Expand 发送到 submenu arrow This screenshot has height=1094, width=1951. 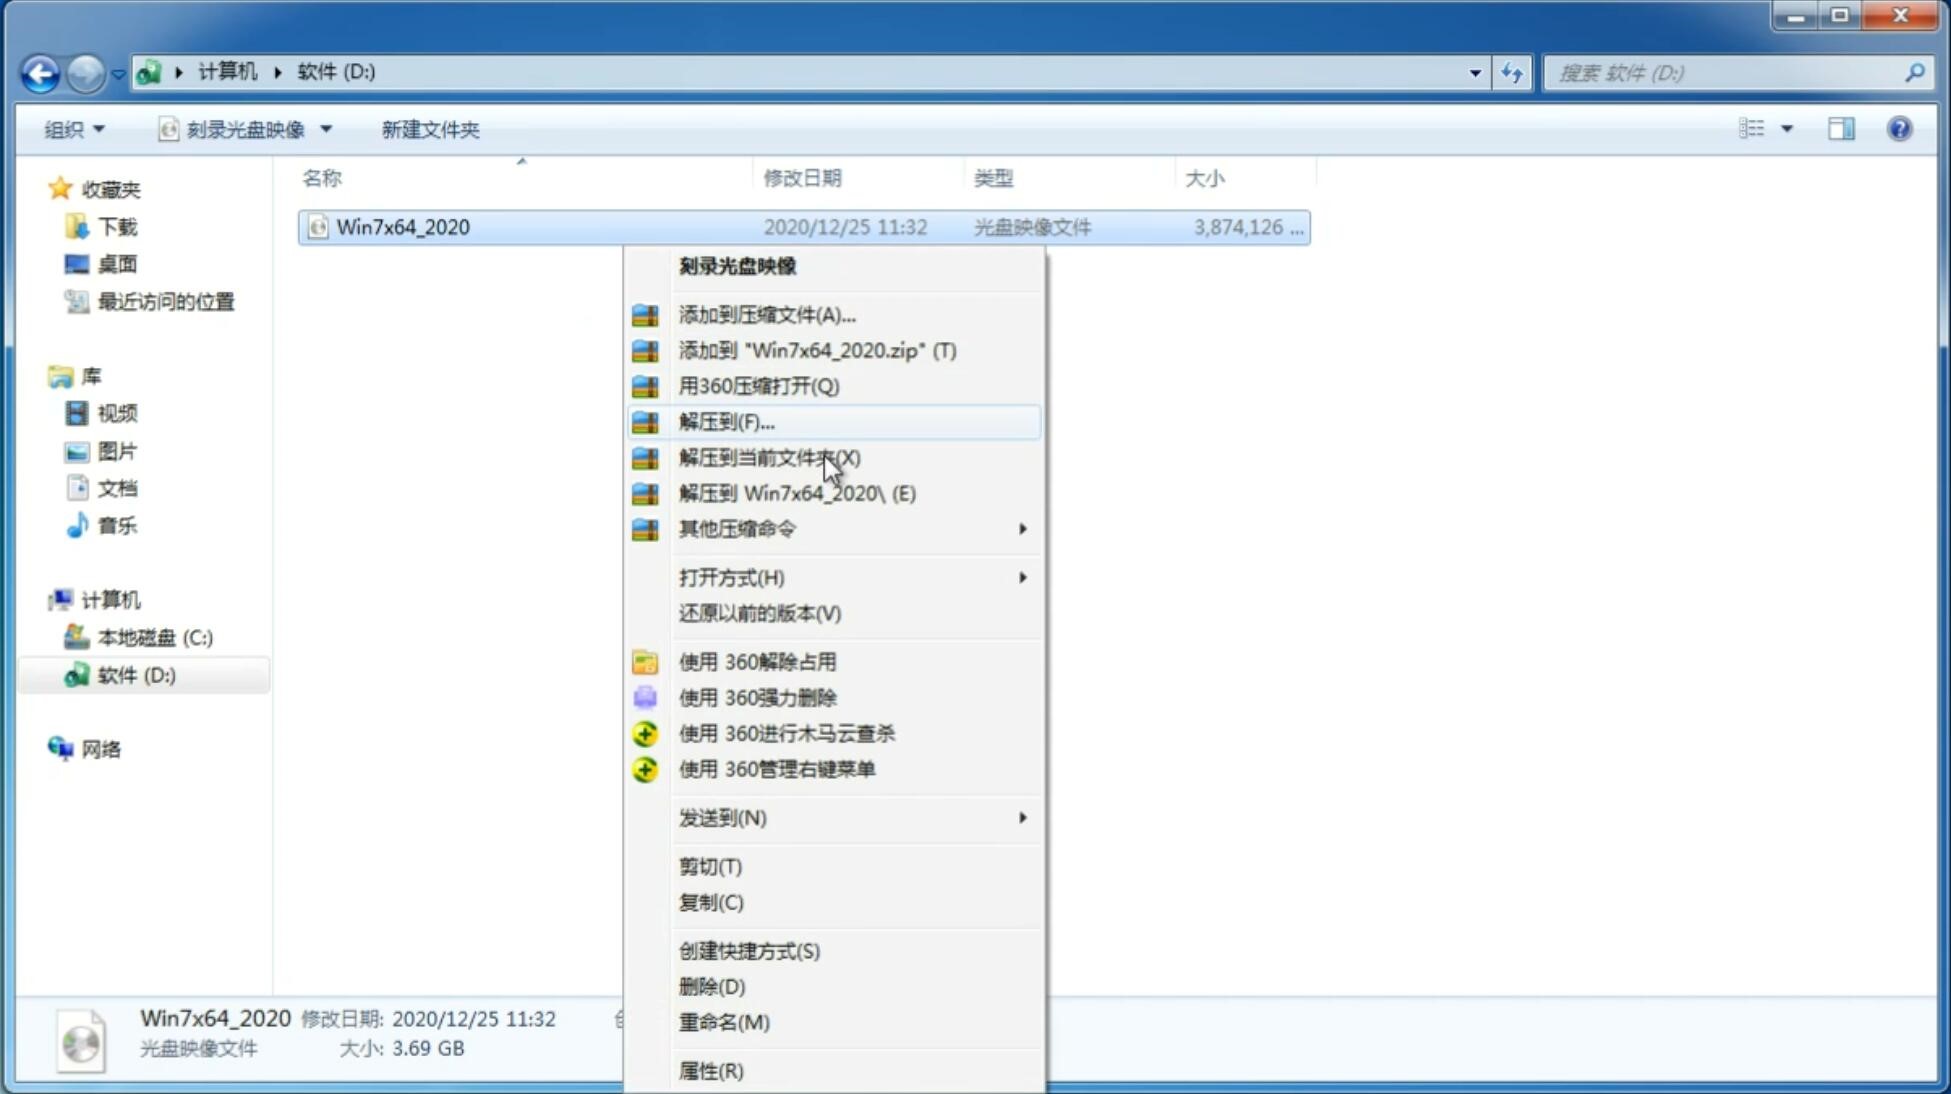(x=1021, y=818)
